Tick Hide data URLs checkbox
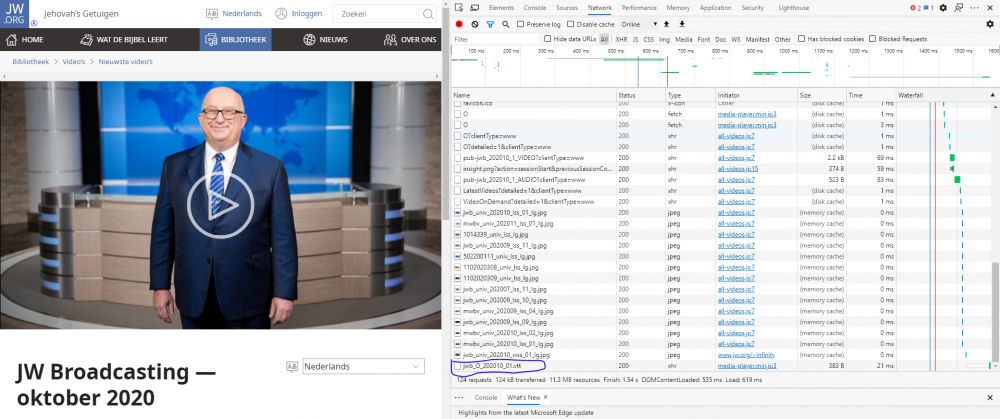 point(548,39)
